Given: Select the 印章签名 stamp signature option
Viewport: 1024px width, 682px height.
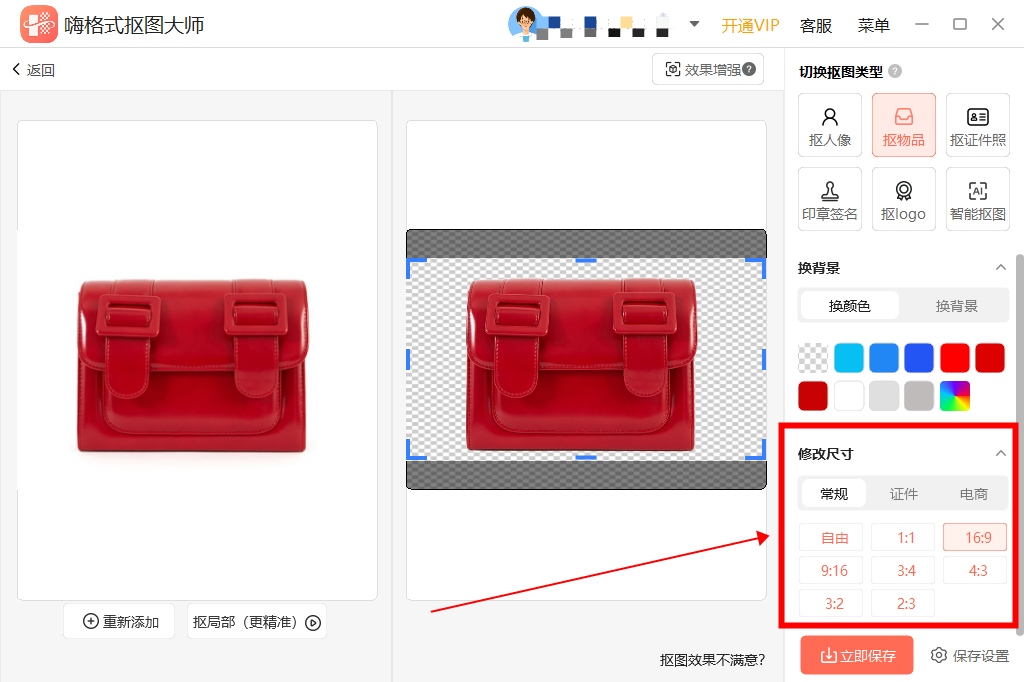Looking at the screenshot, I should (x=830, y=199).
